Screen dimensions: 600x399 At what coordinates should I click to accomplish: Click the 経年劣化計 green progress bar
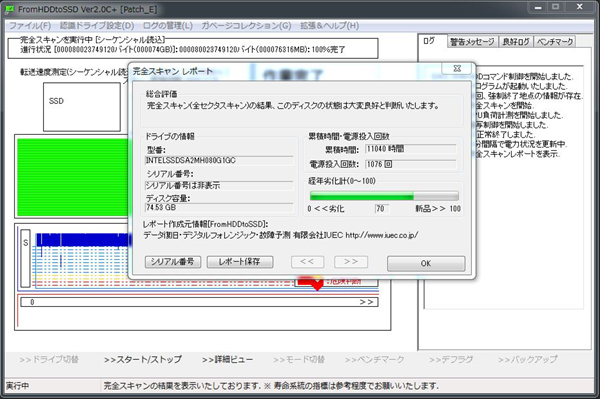384,196
